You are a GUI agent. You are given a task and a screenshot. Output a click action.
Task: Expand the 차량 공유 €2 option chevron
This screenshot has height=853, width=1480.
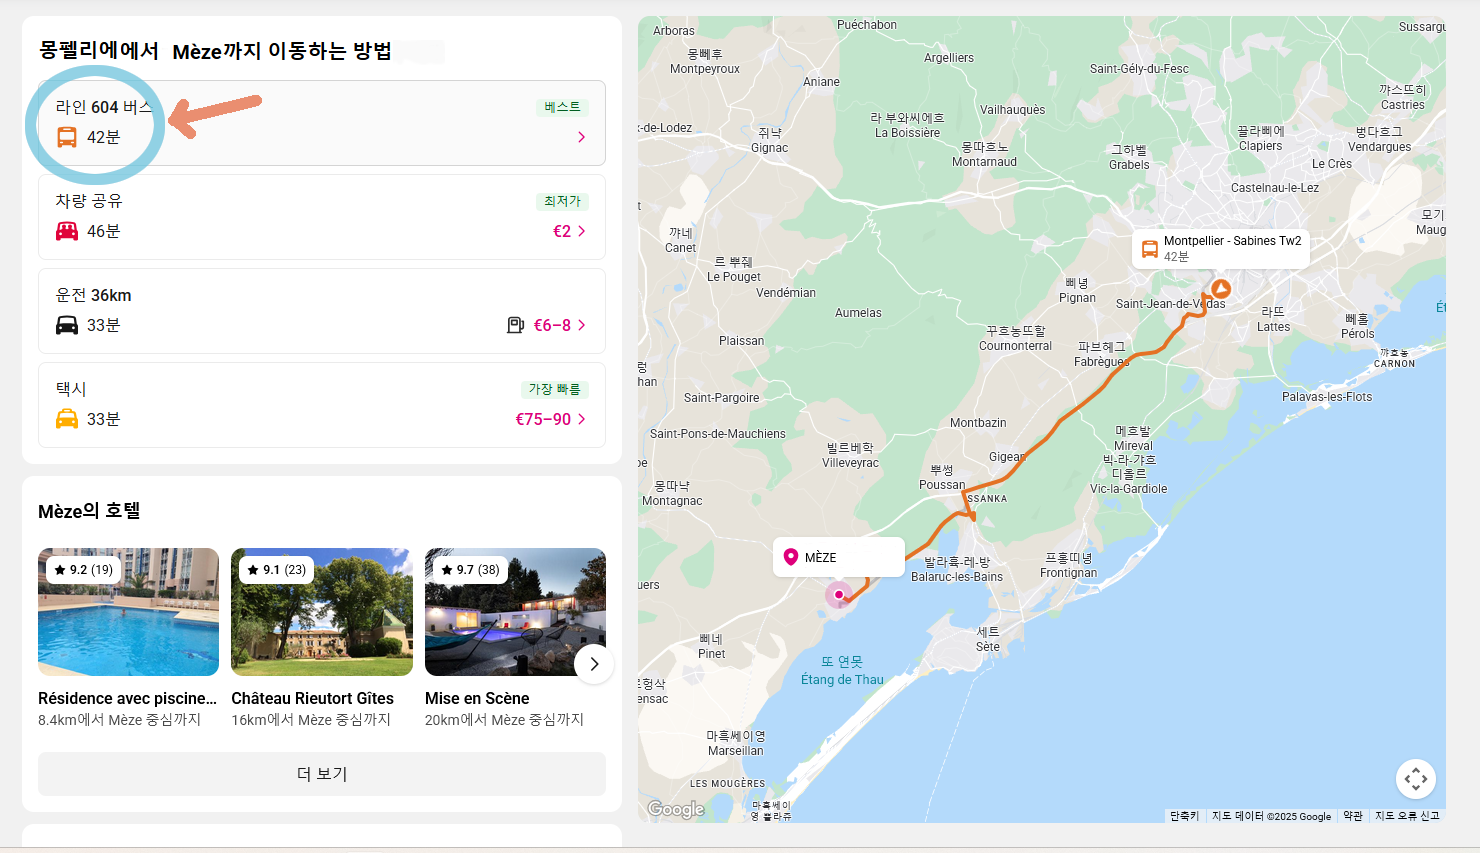[x=581, y=231]
